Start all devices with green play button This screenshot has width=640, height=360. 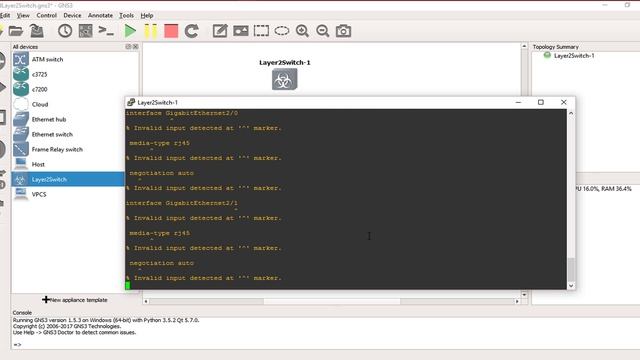coord(130,31)
